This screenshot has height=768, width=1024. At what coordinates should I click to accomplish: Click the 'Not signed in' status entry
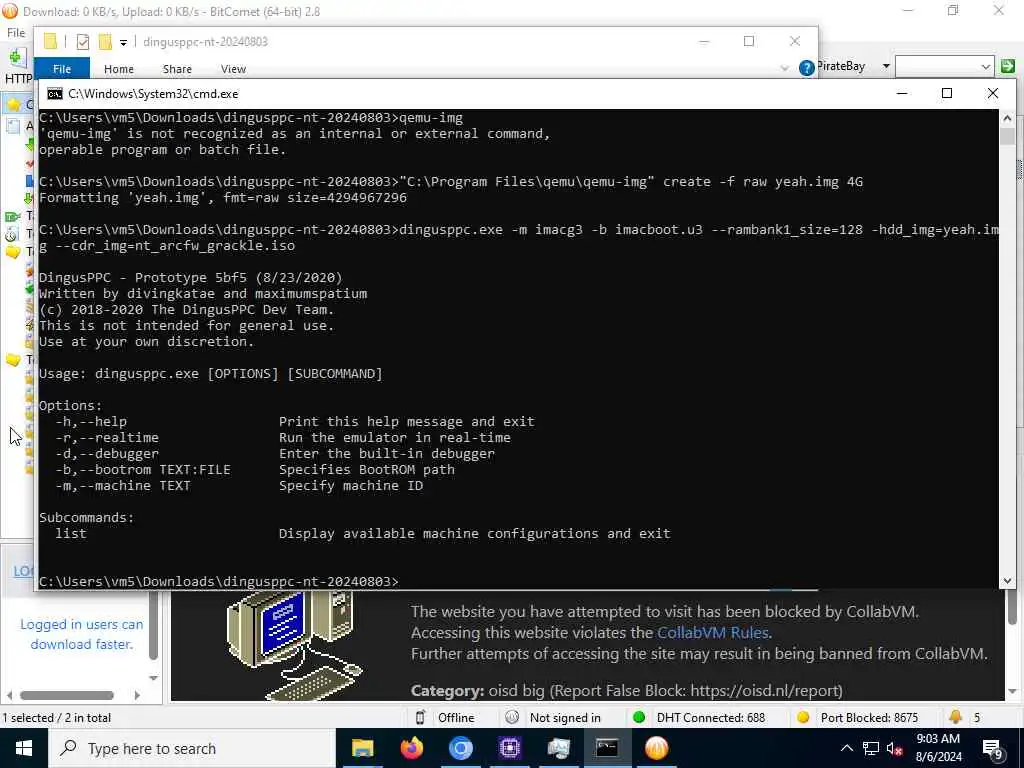point(565,718)
